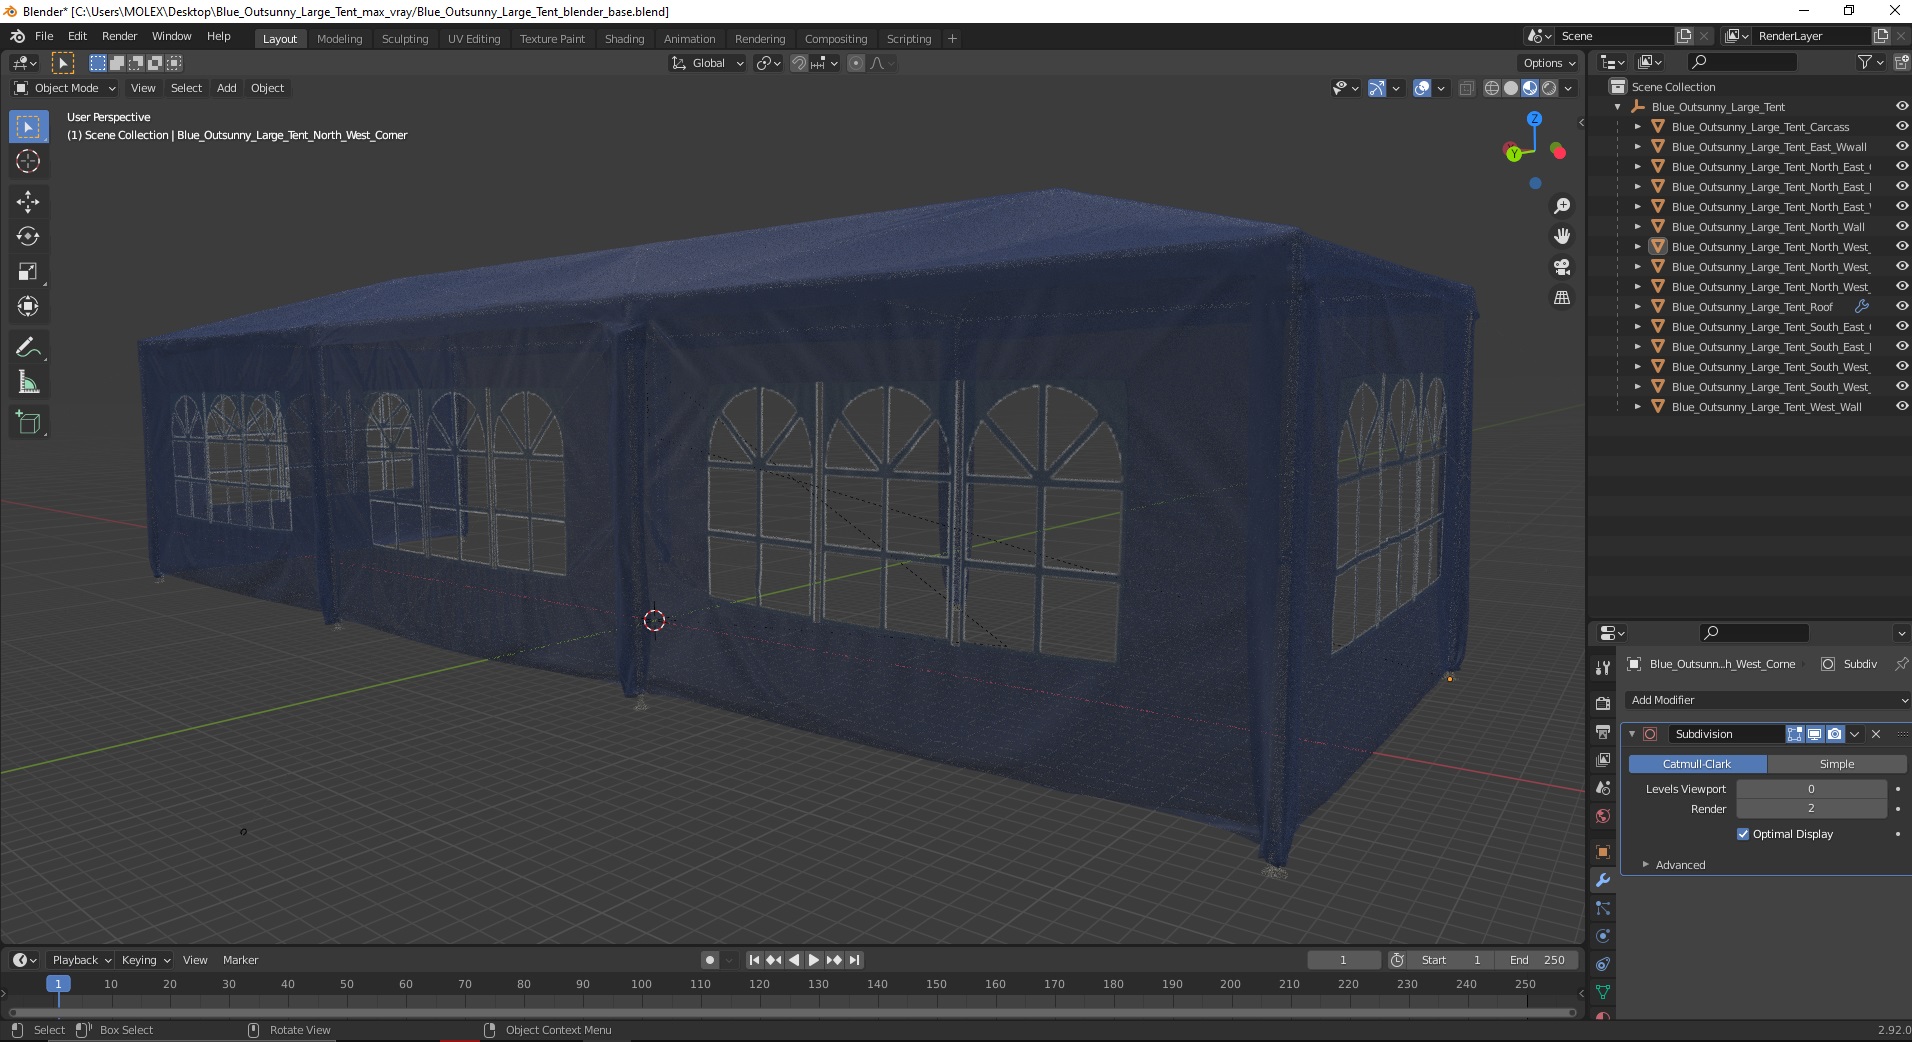Open the Options dropdown in viewport header
The width and height of the screenshot is (1912, 1042).
1549,63
